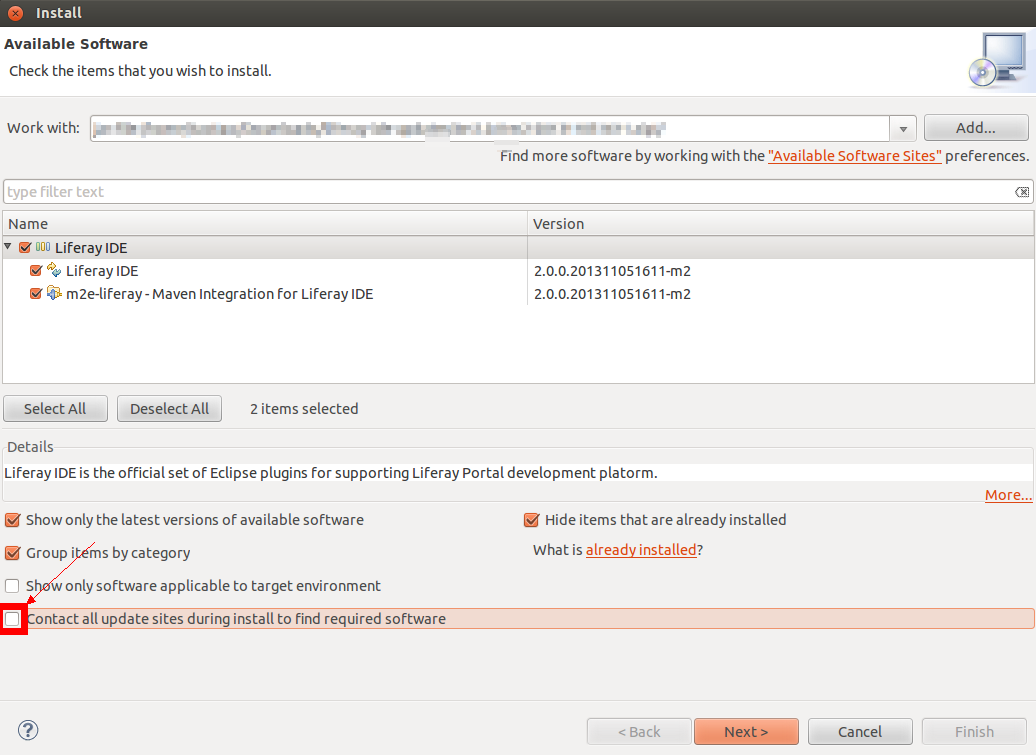The width and height of the screenshot is (1036, 755).
Task: Open the Available Software Sites link
Action: point(854,156)
